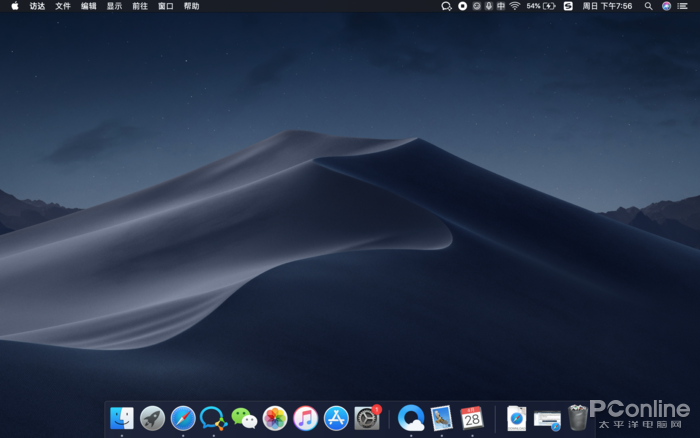Open the 编辑 menu

88,6
